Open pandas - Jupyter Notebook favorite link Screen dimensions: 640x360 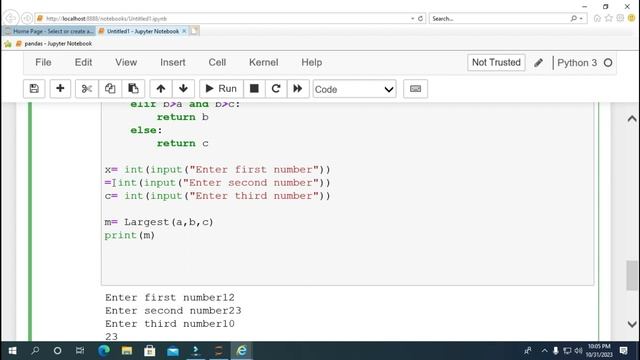[54, 44]
